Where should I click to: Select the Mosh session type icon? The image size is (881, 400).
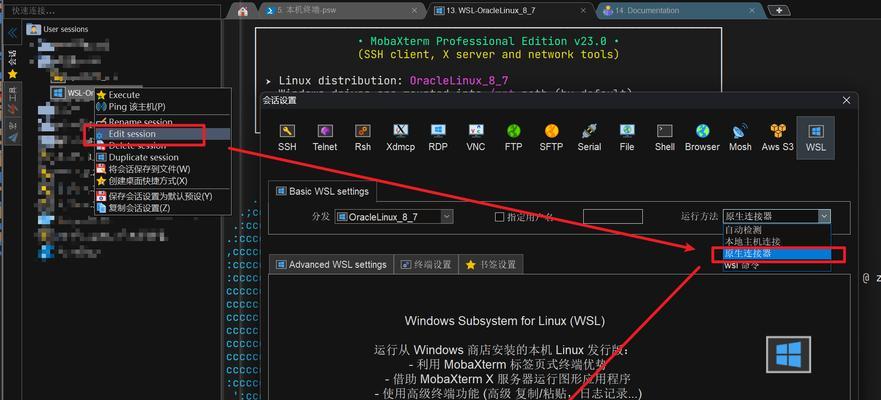[x=740, y=131]
